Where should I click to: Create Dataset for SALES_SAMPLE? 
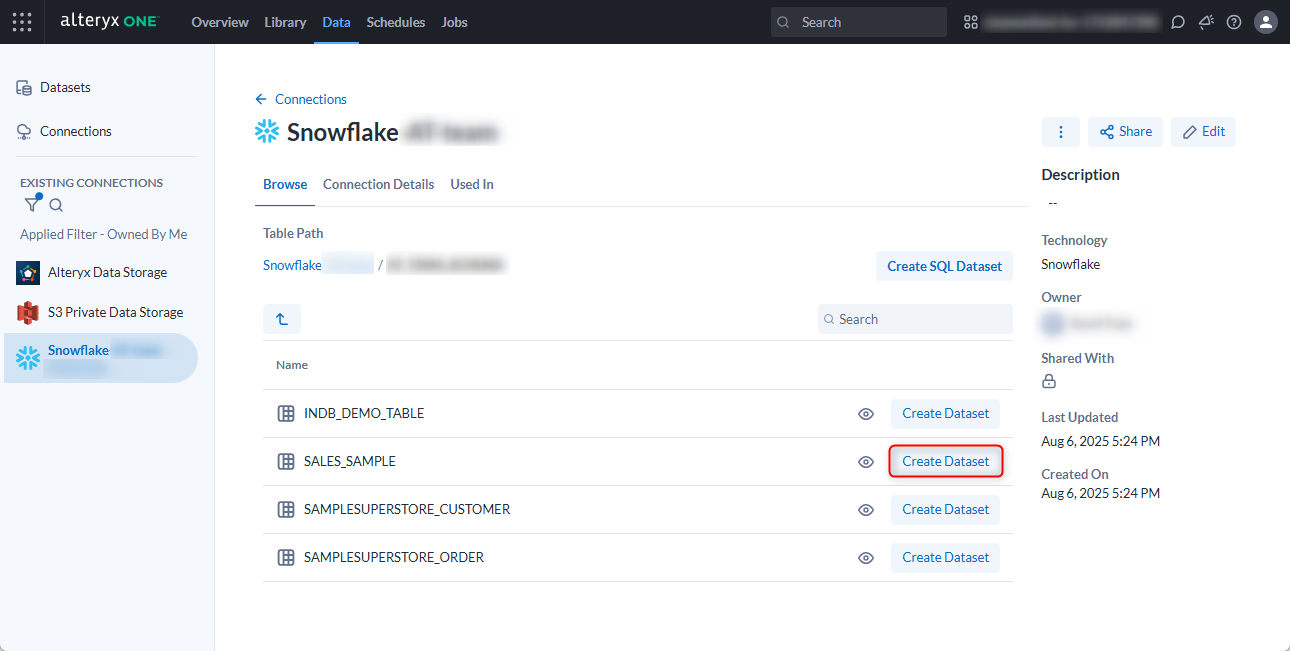(x=945, y=462)
